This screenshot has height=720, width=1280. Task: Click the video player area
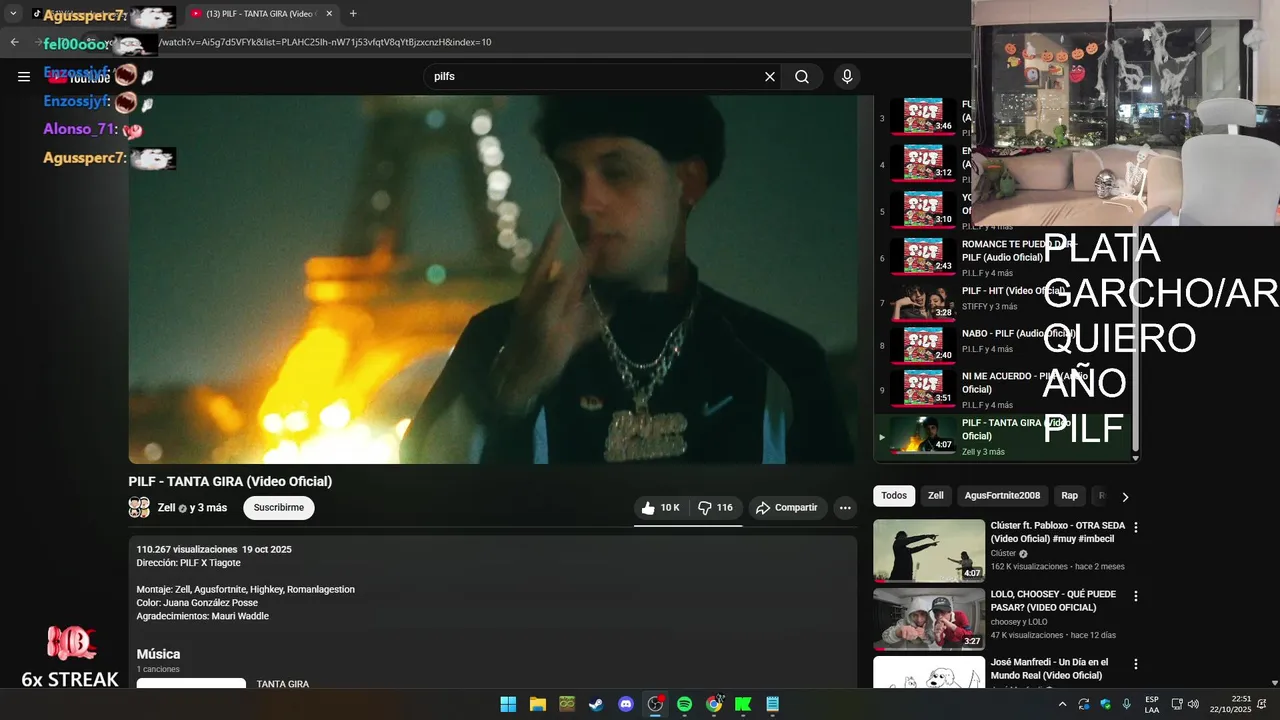tap(493, 279)
